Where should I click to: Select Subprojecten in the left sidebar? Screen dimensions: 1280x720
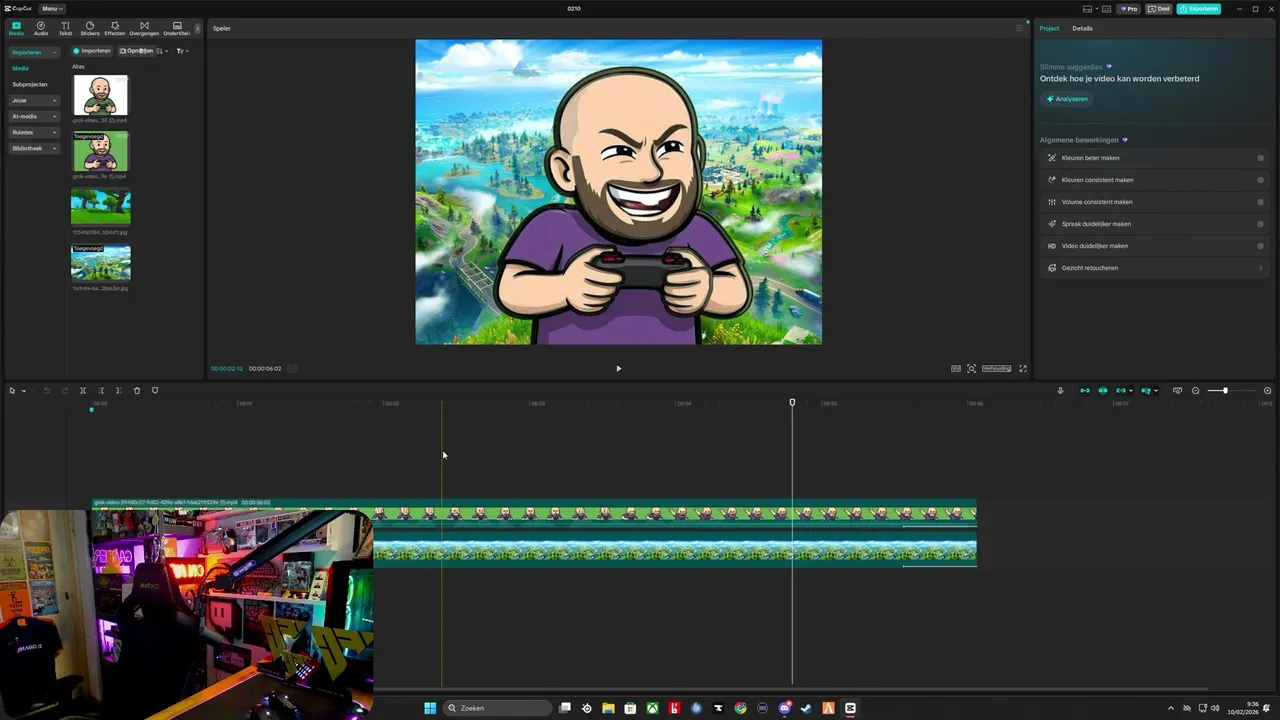click(x=30, y=84)
